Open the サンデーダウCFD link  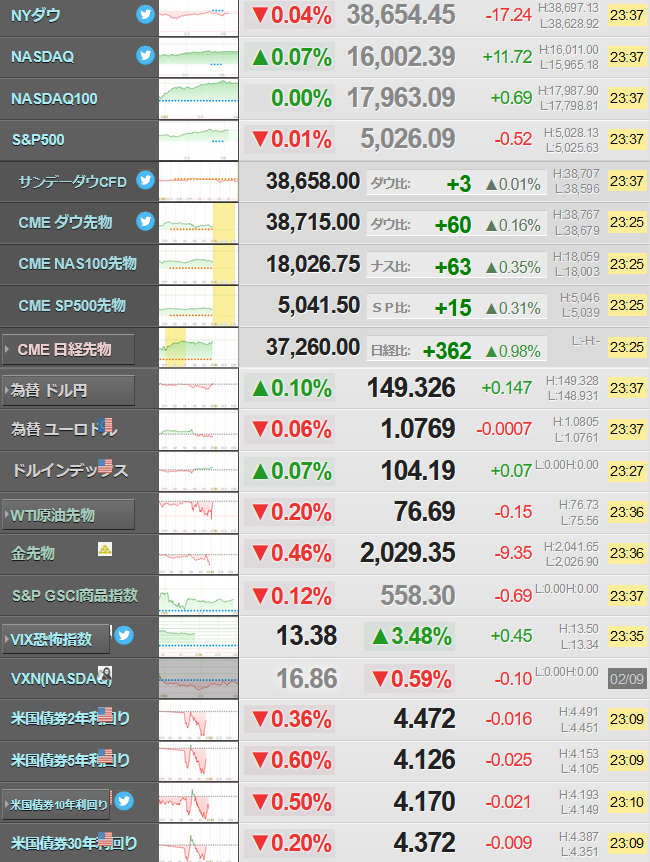(x=73, y=182)
